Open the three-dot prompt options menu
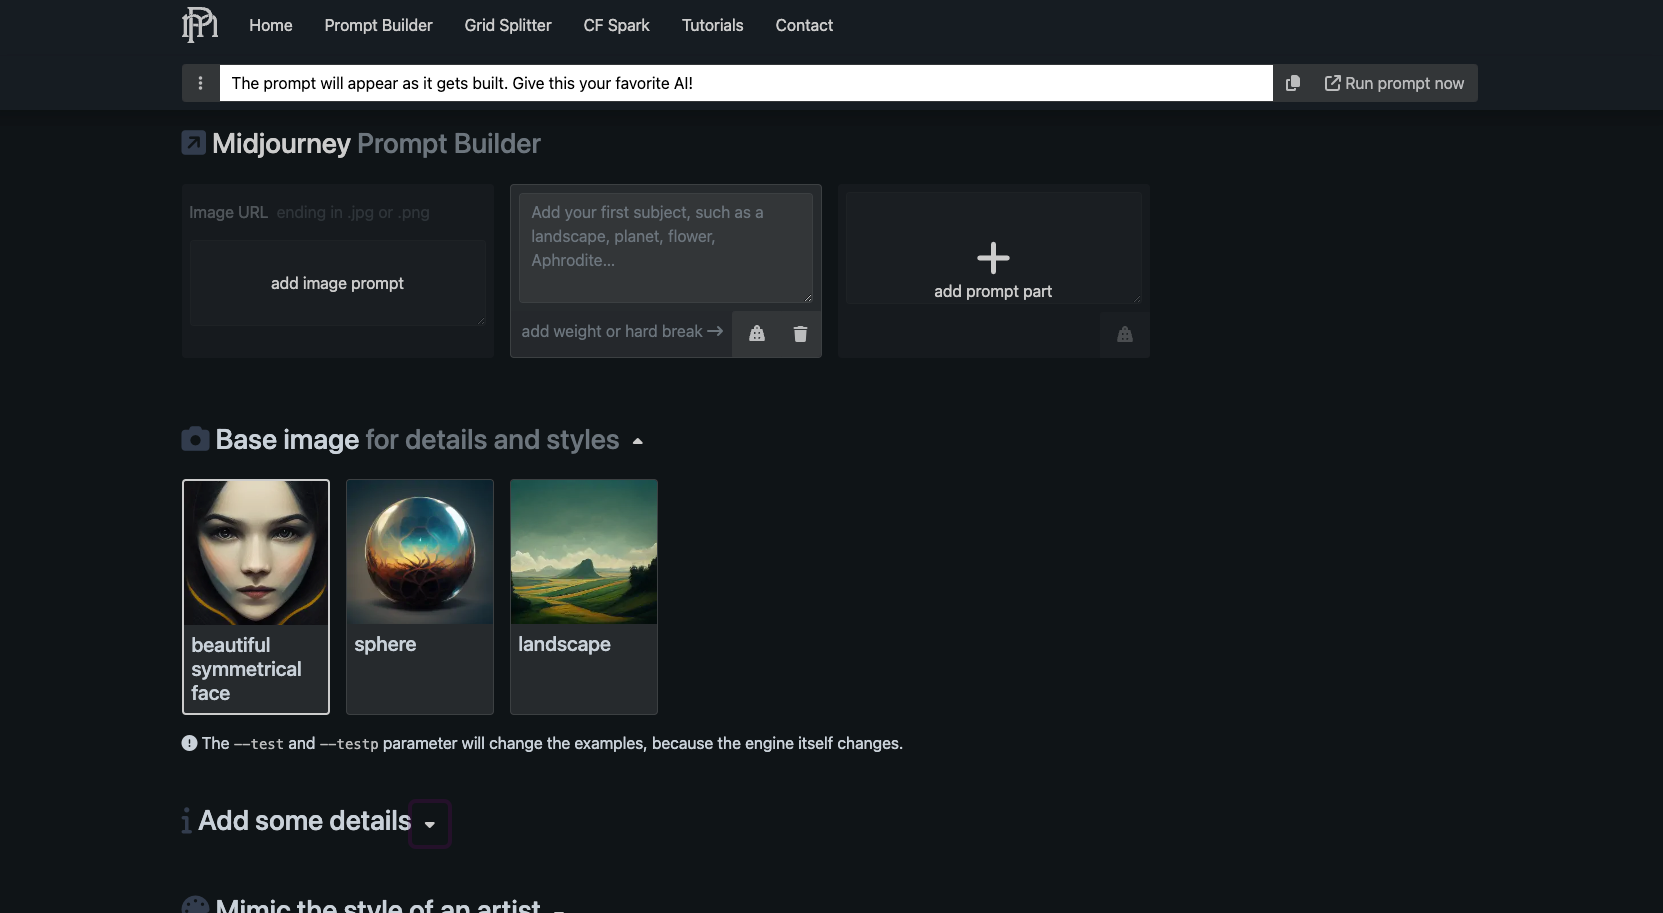Screen dimensions: 1663x913 pyautogui.click(x=200, y=83)
